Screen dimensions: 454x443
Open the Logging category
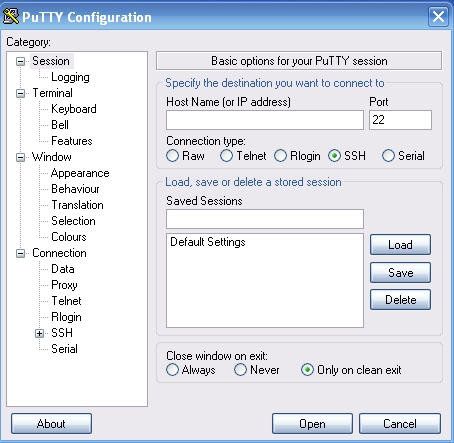tap(70, 77)
